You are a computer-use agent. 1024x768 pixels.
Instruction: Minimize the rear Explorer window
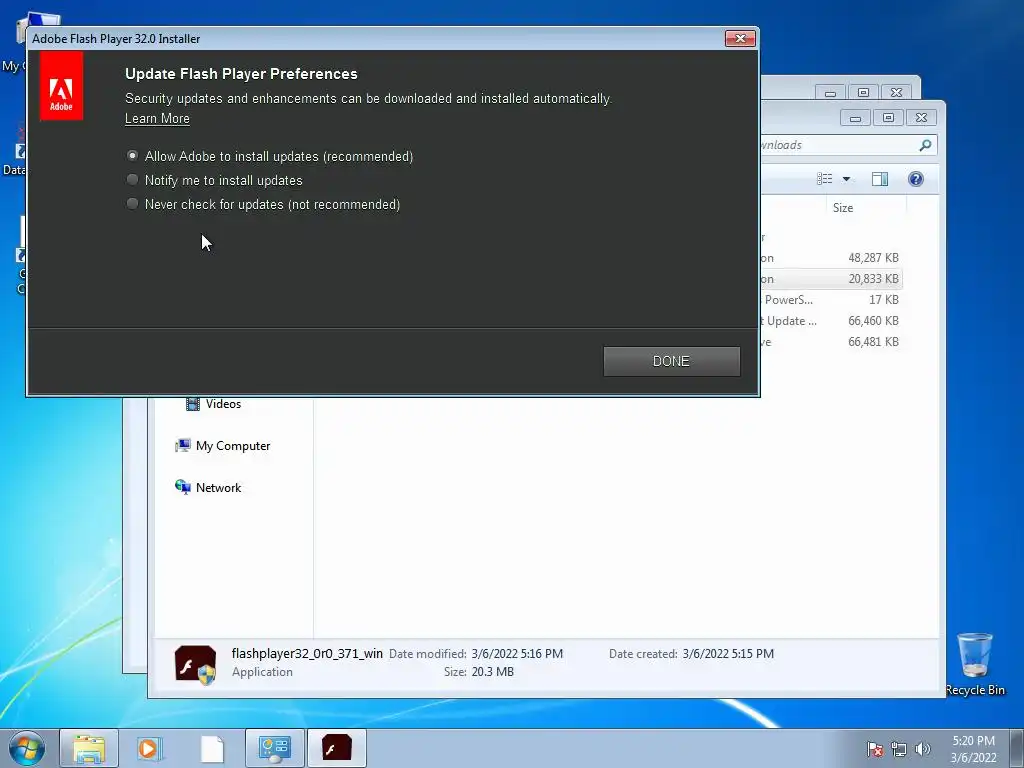(830, 93)
